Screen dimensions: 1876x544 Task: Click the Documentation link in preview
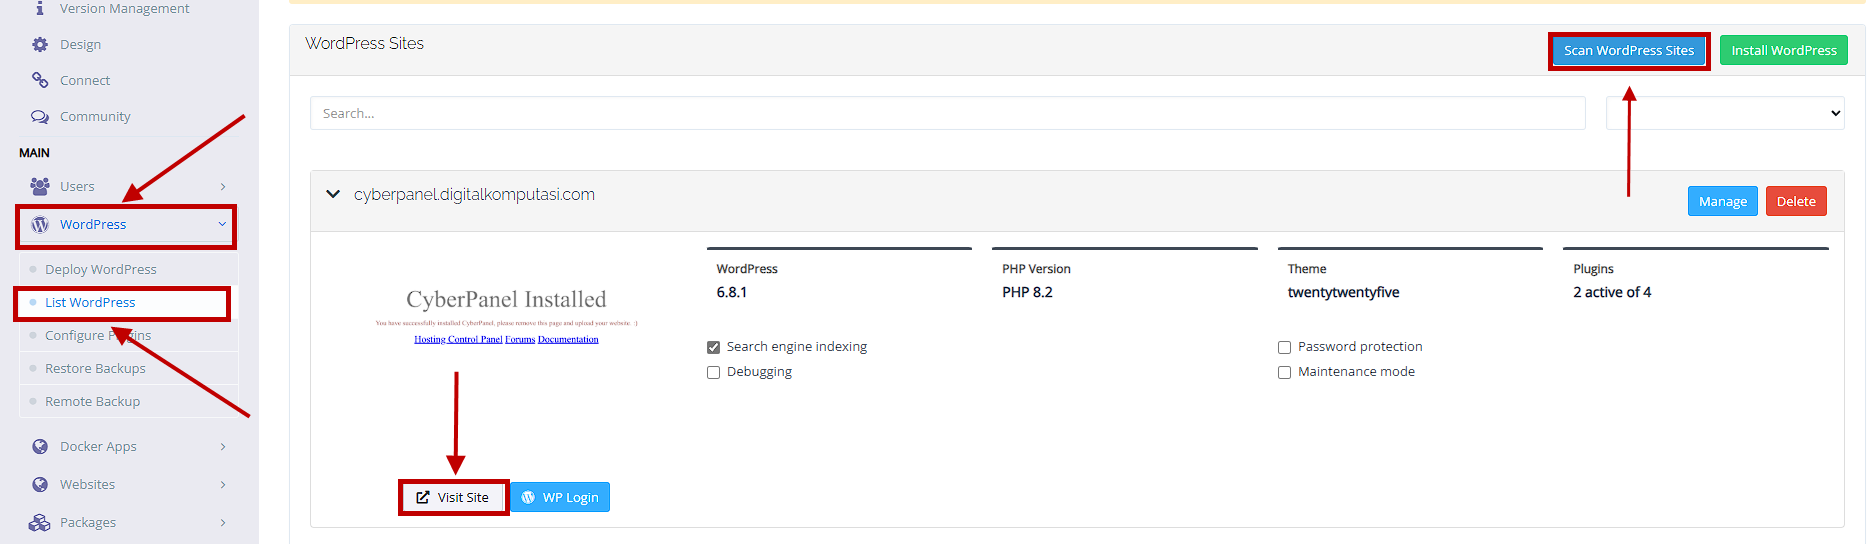[568, 339]
